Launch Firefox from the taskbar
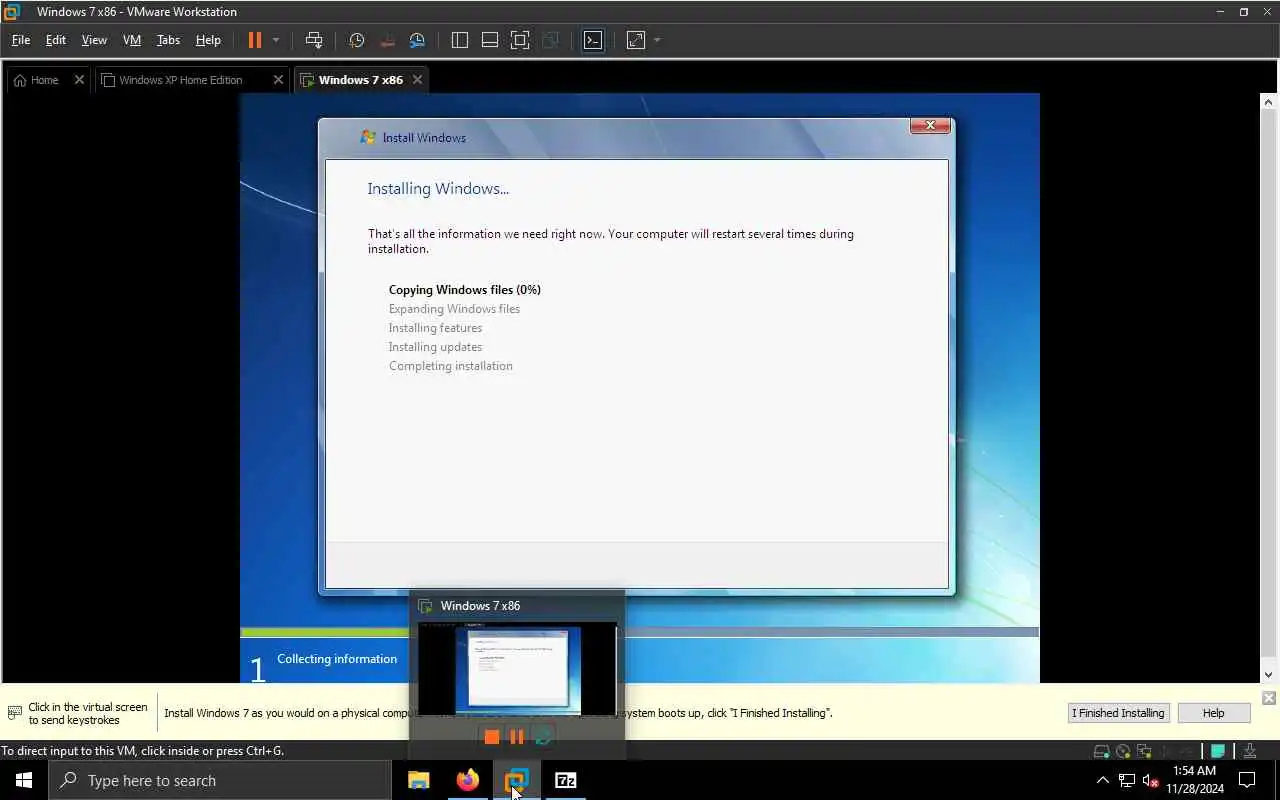Viewport: 1280px width, 800px height. [x=468, y=780]
